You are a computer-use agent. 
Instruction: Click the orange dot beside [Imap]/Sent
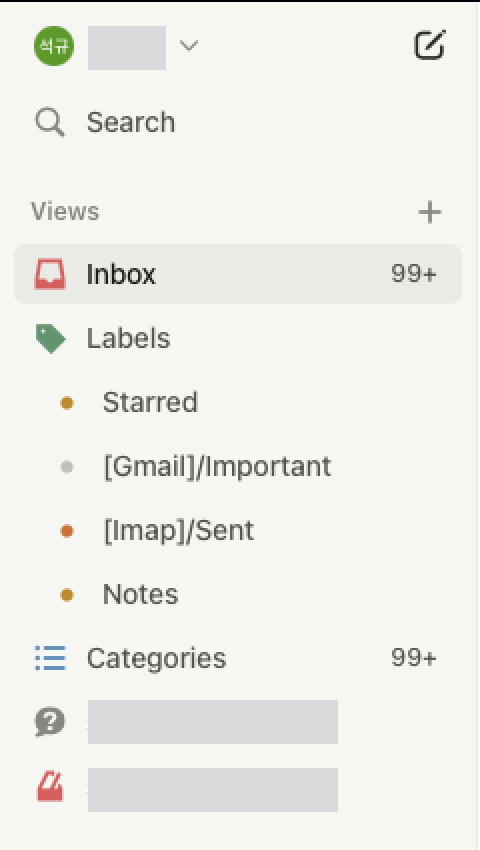click(67, 531)
